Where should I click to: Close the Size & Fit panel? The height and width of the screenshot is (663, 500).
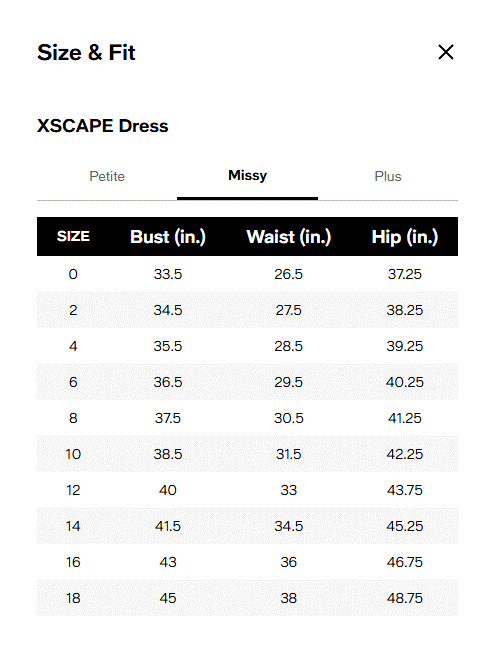pos(445,52)
